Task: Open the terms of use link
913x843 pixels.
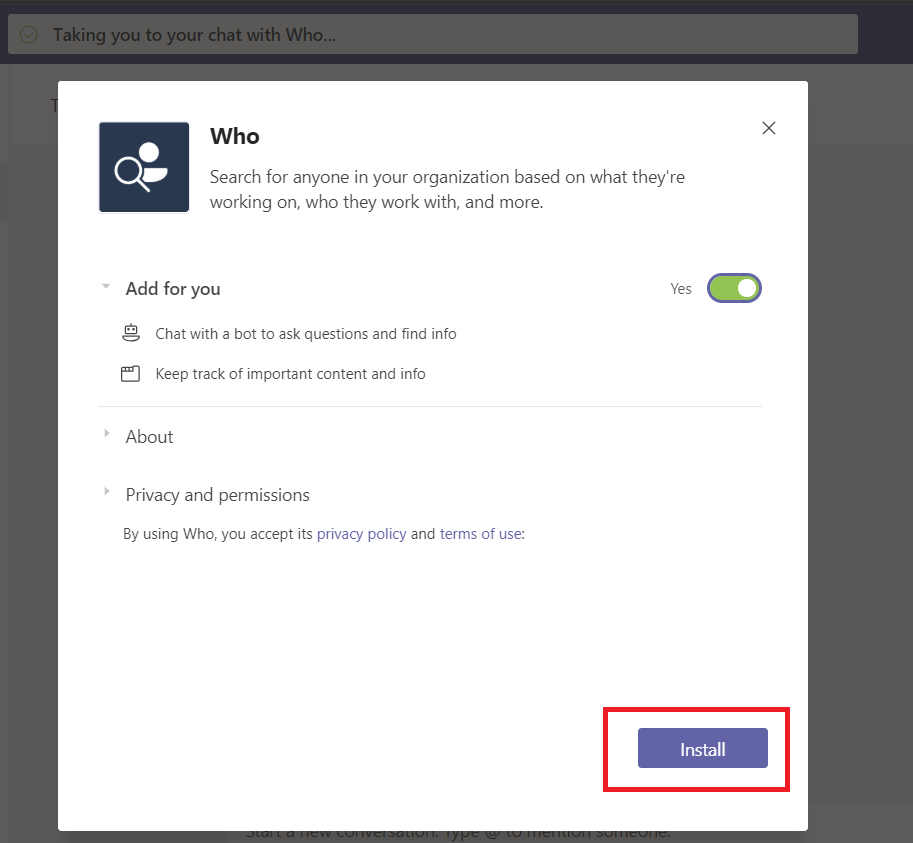Action: pyautogui.click(x=480, y=534)
